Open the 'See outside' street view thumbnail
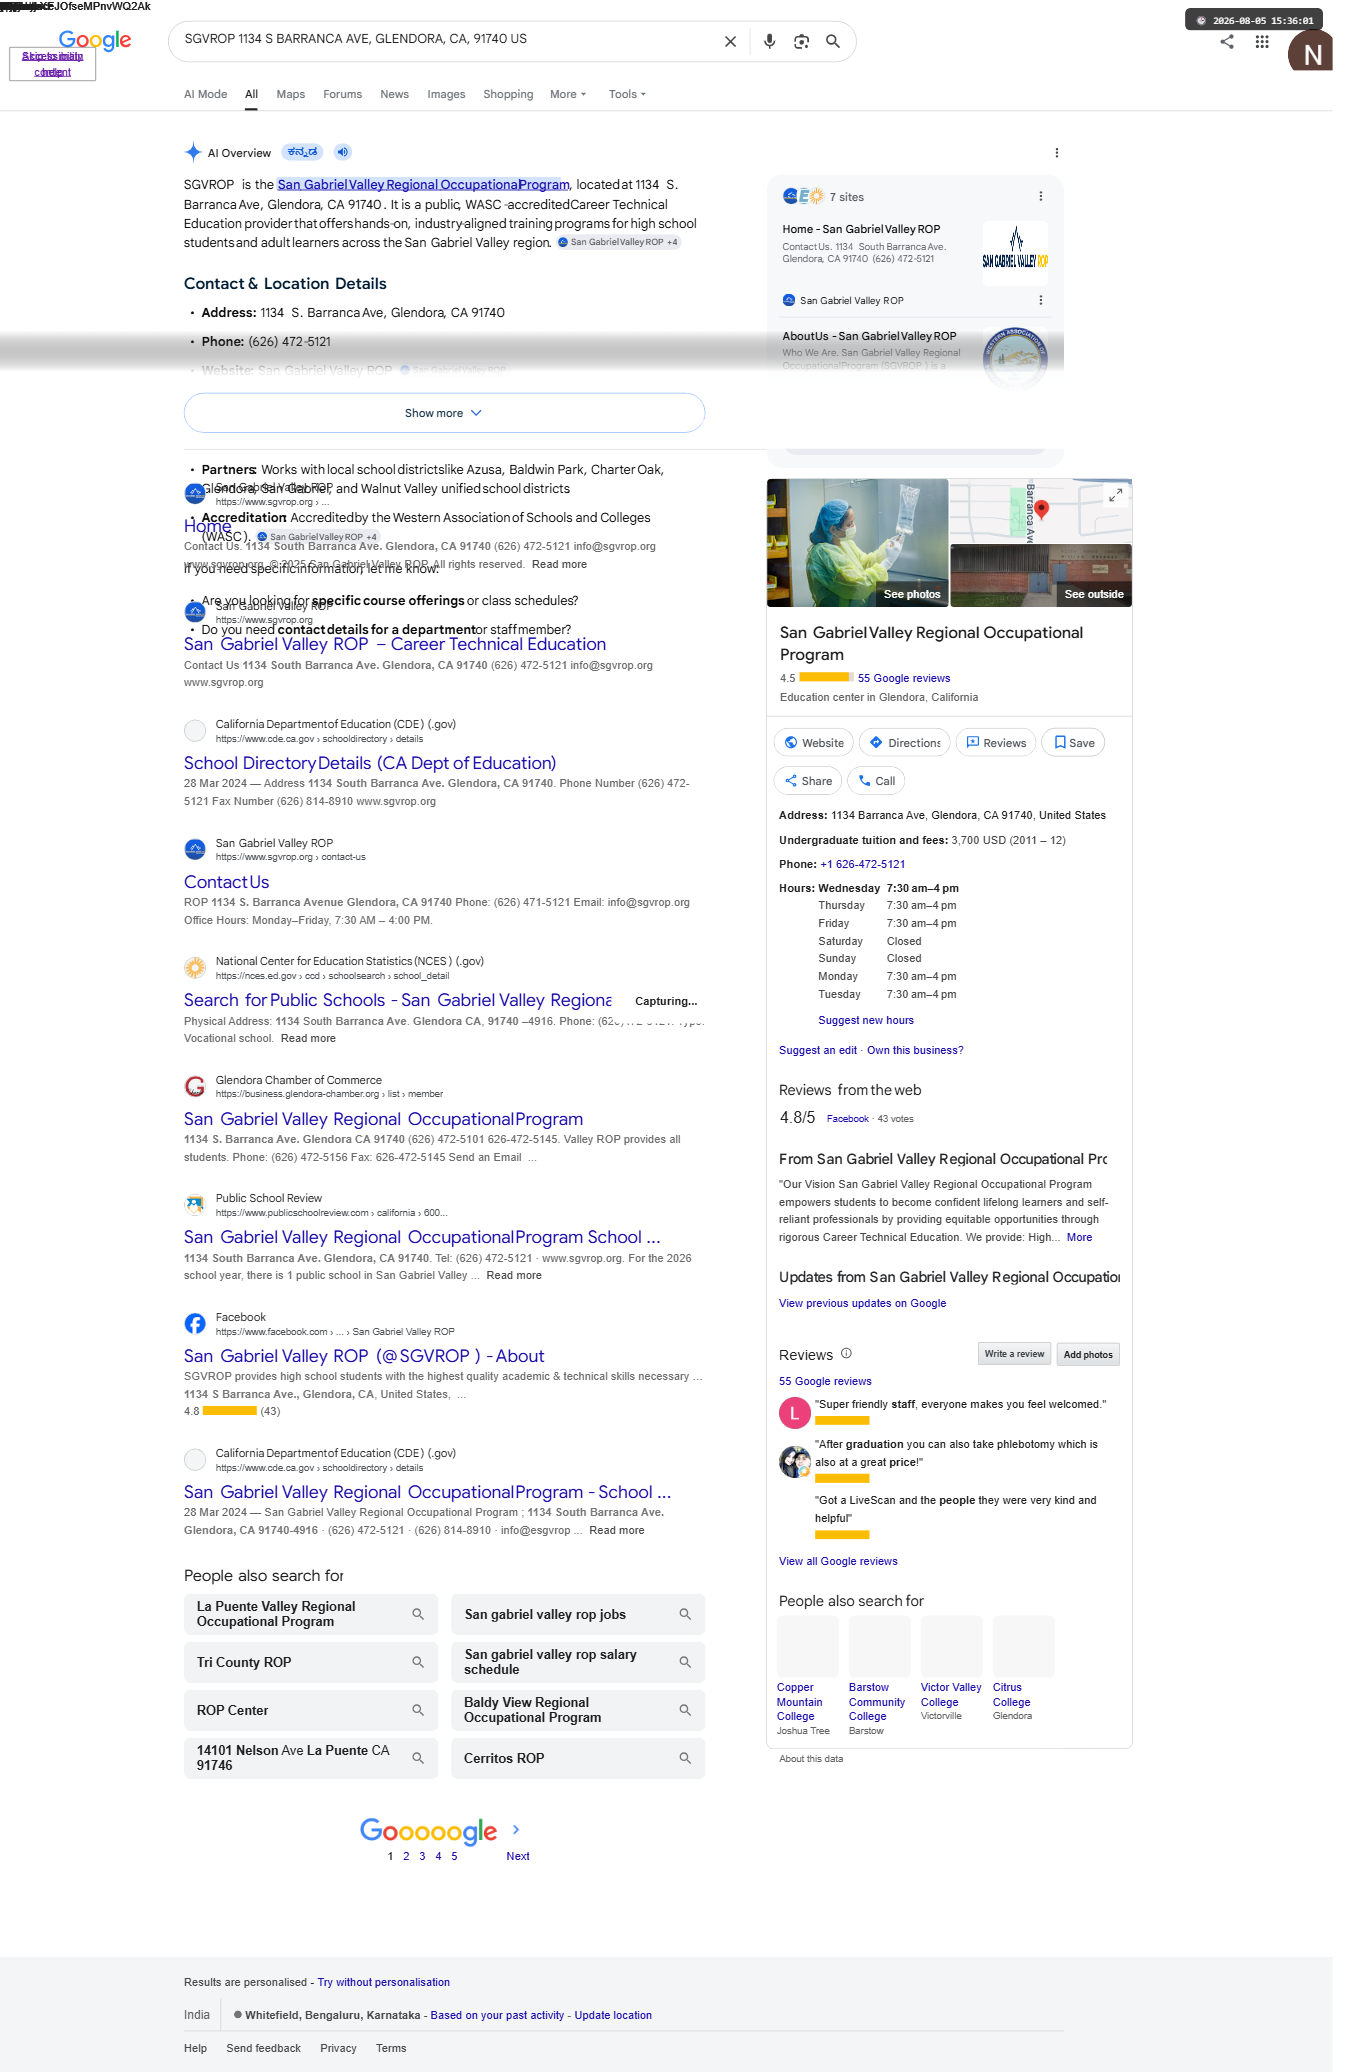 click(x=1041, y=575)
